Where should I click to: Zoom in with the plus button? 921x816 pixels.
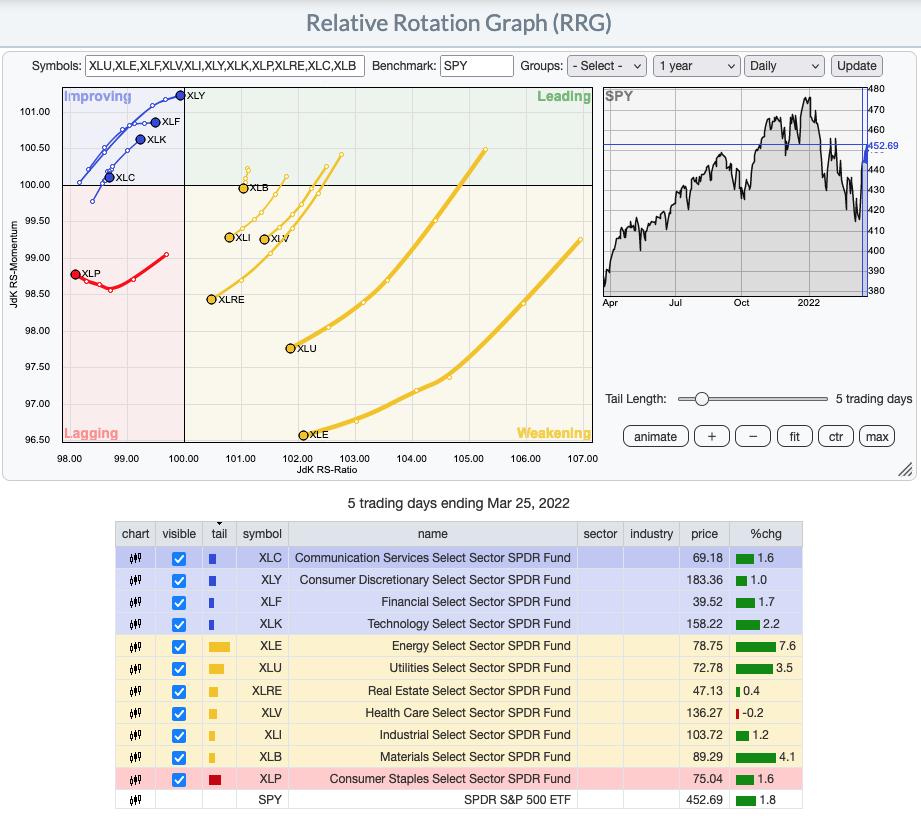pos(712,436)
